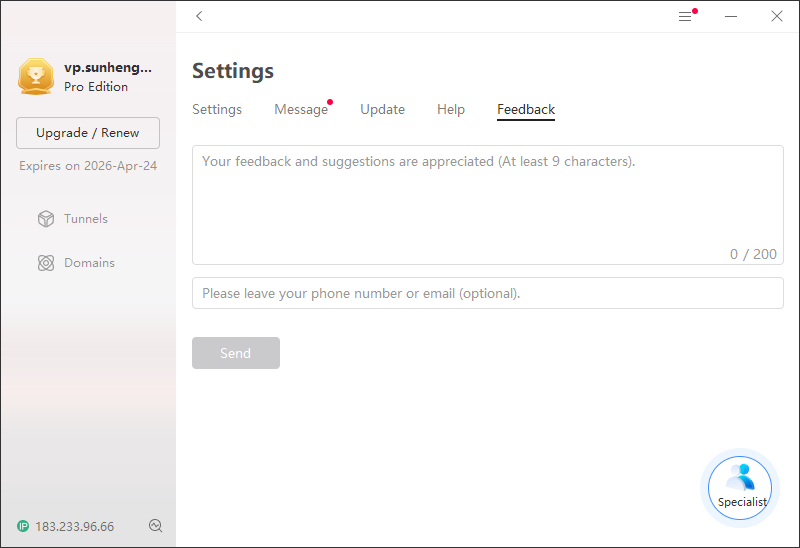The height and width of the screenshot is (548, 800).
Task: Click the green IP badge icon
Action: [x=23, y=526]
